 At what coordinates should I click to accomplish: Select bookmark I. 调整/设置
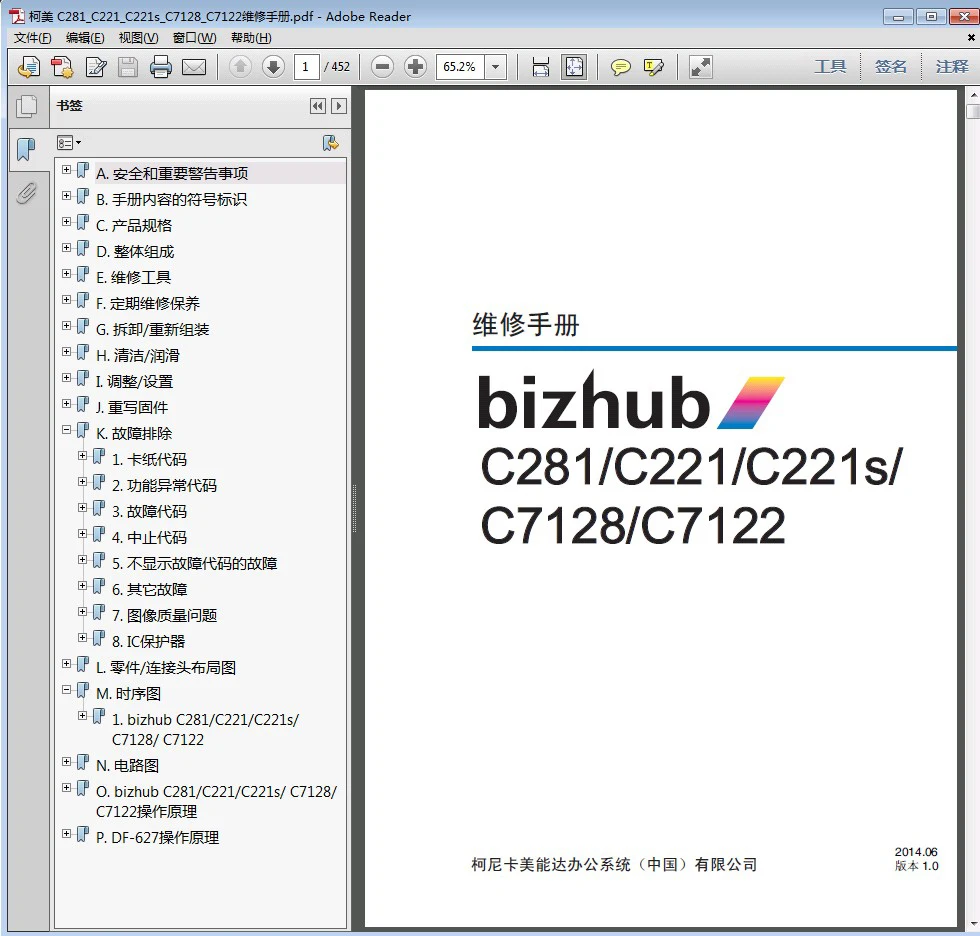[x=134, y=382]
